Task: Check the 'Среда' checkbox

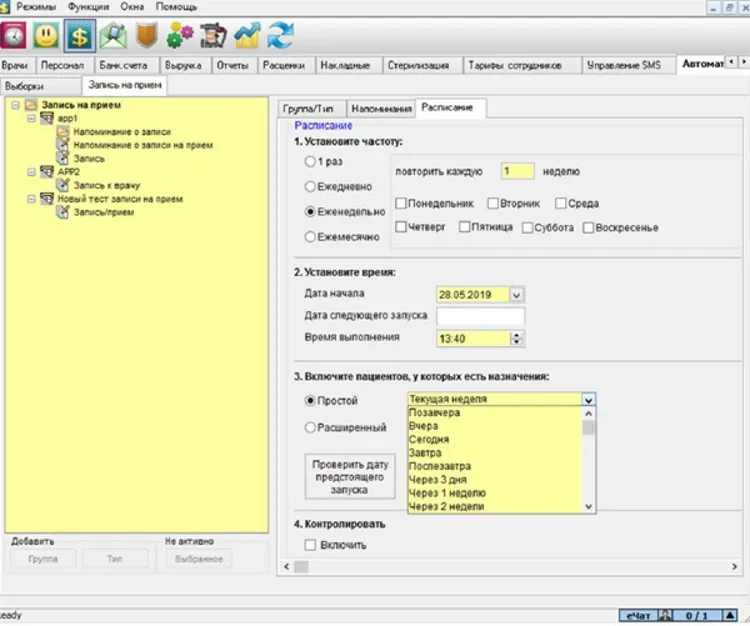Action: click(x=561, y=203)
